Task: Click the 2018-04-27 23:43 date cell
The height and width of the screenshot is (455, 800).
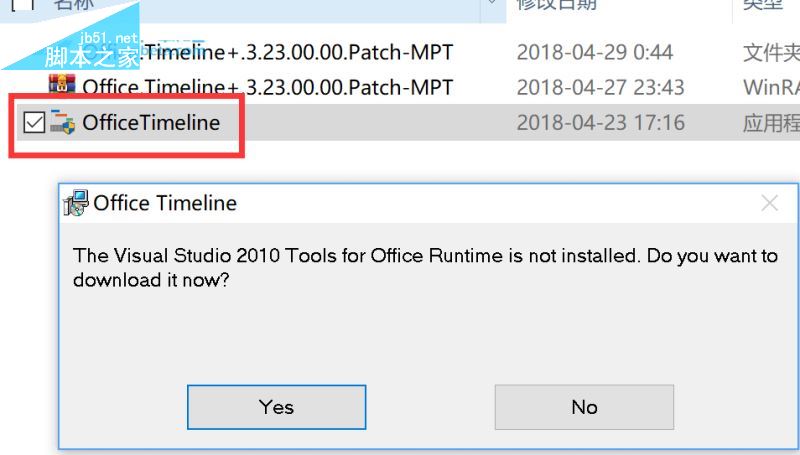Action: click(x=601, y=87)
